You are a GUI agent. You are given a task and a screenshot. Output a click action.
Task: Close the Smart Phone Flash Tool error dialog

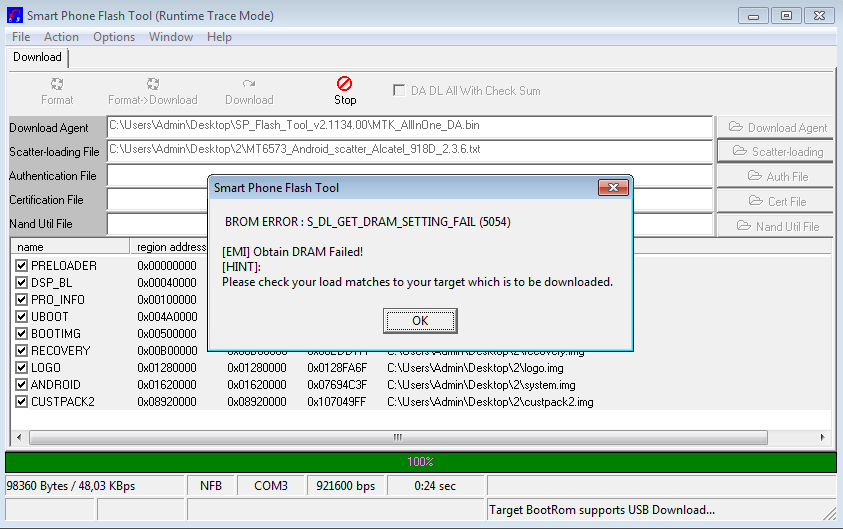point(612,188)
